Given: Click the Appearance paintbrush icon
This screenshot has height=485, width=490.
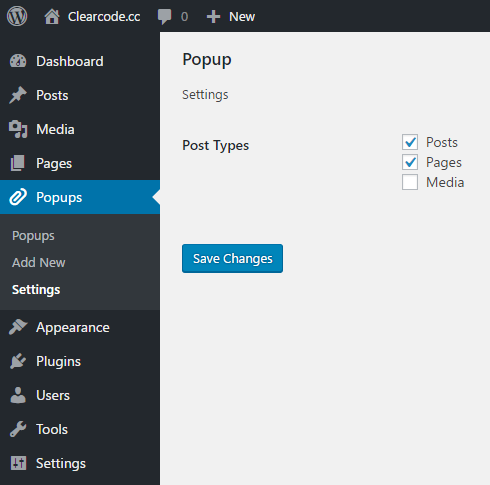Looking at the screenshot, I should pos(18,327).
